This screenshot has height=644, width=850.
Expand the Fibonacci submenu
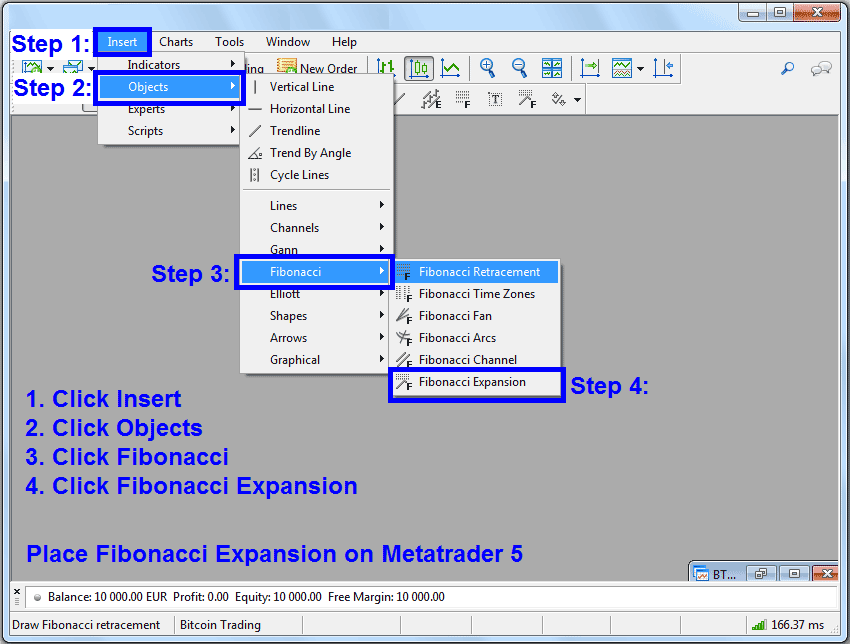pyautogui.click(x=314, y=272)
